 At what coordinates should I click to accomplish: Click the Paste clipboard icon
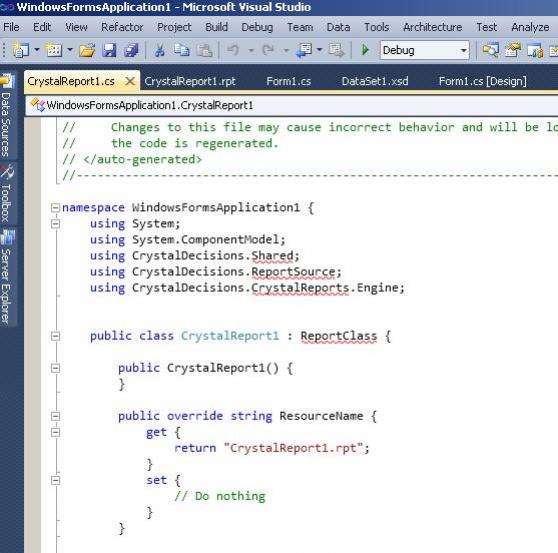click(204, 50)
